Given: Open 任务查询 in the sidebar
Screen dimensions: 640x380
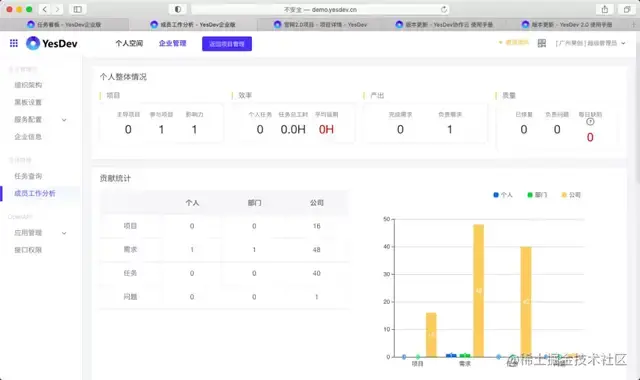Looking at the screenshot, I should point(28,176).
